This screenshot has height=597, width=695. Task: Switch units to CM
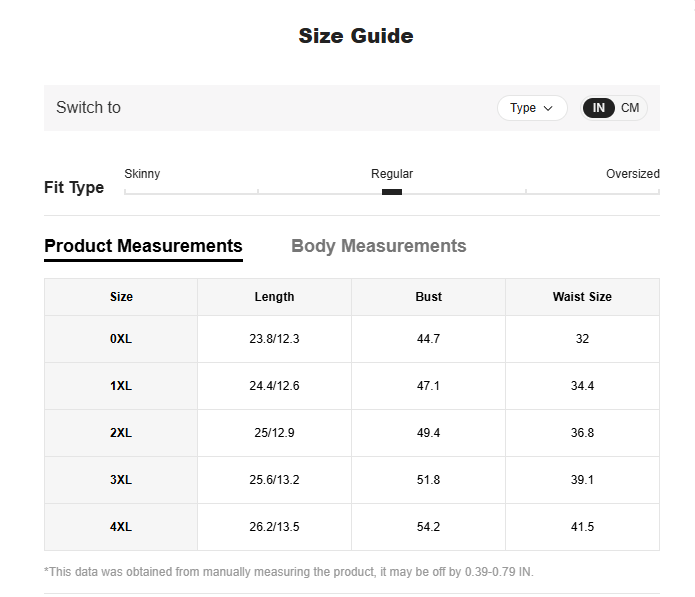630,108
